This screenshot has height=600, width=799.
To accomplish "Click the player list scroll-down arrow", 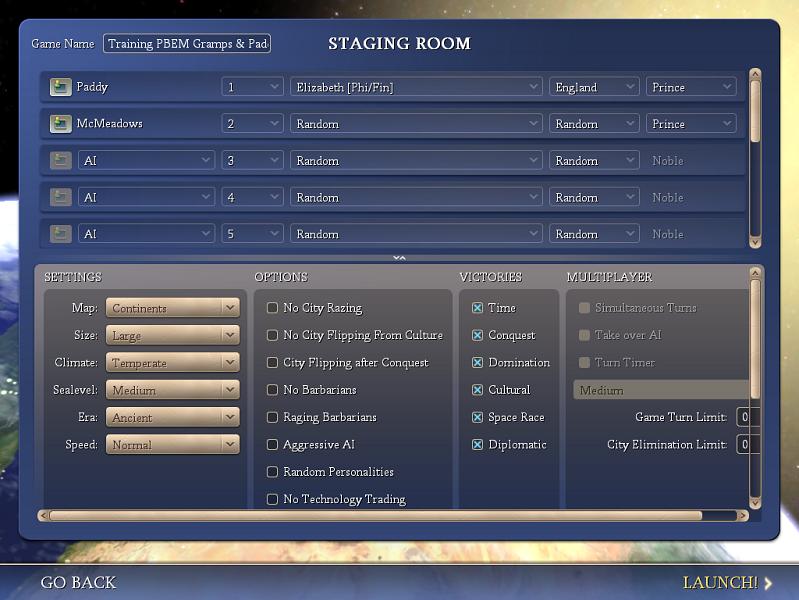I will [x=755, y=241].
